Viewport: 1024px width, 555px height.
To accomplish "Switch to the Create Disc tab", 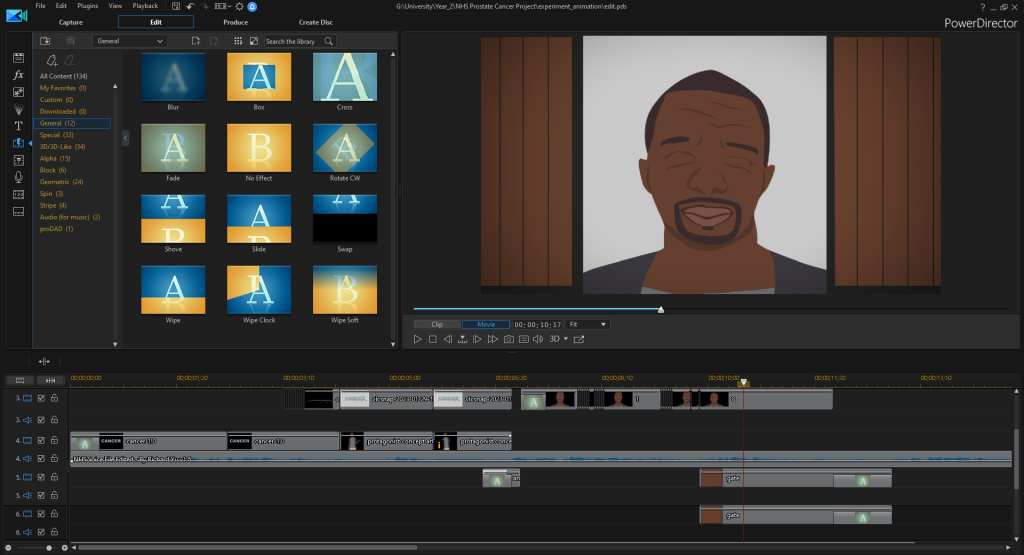I will [x=316, y=22].
